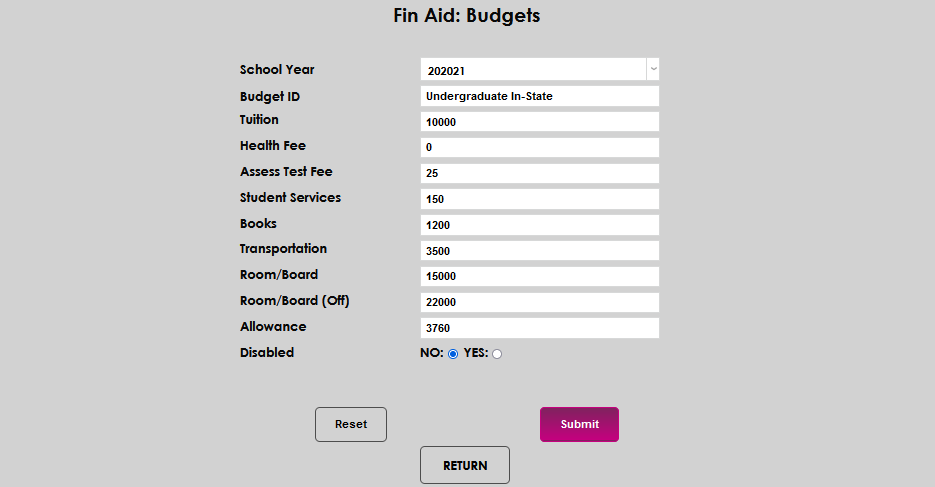Focus the Room/Board (Off) input field
Image resolution: width=935 pixels, height=487 pixels.
tap(539, 303)
